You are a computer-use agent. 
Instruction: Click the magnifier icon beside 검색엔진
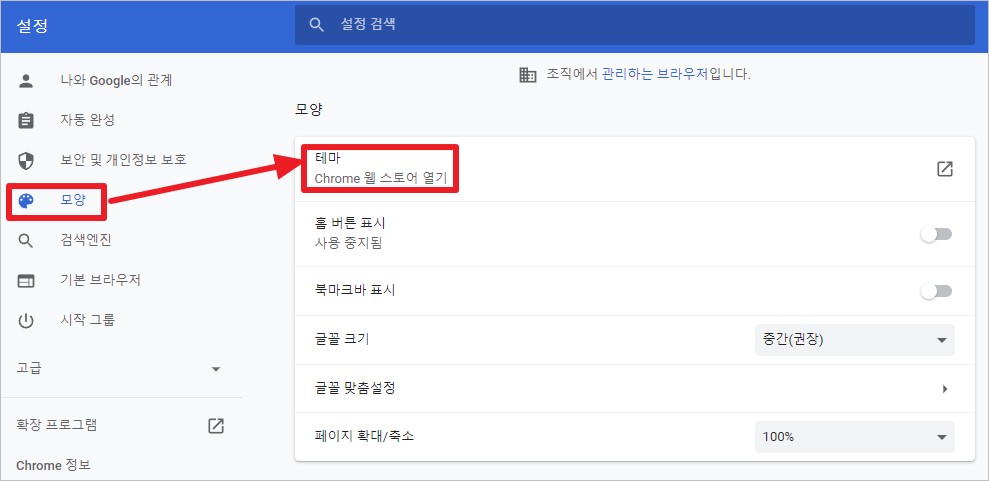(x=26, y=241)
